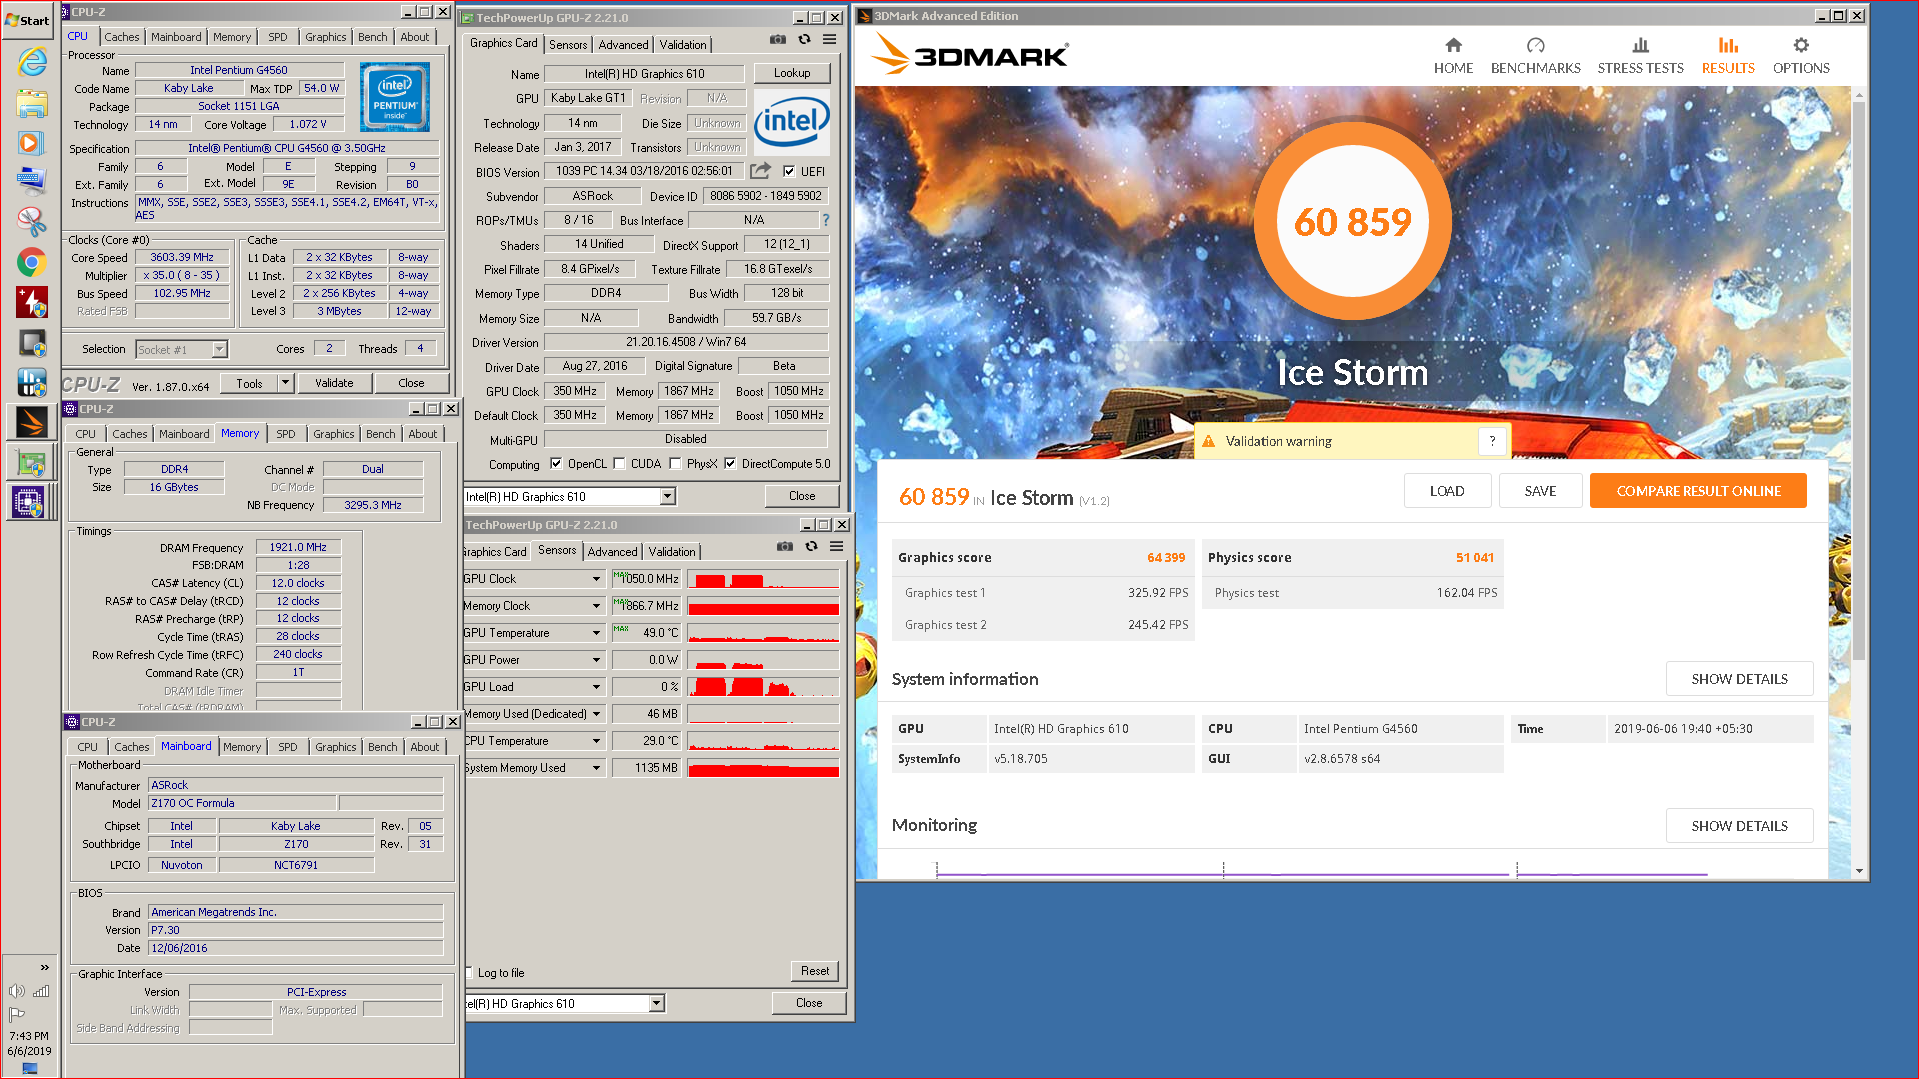Toggle the OpenCL computing checkbox
The width and height of the screenshot is (1919, 1079).
point(556,464)
